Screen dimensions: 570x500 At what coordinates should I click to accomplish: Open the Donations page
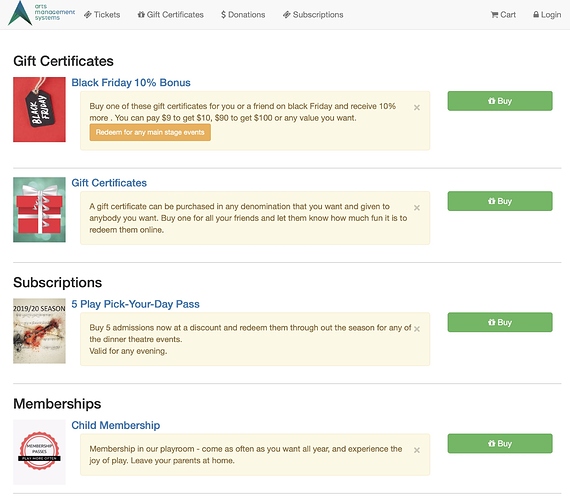(243, 15)
